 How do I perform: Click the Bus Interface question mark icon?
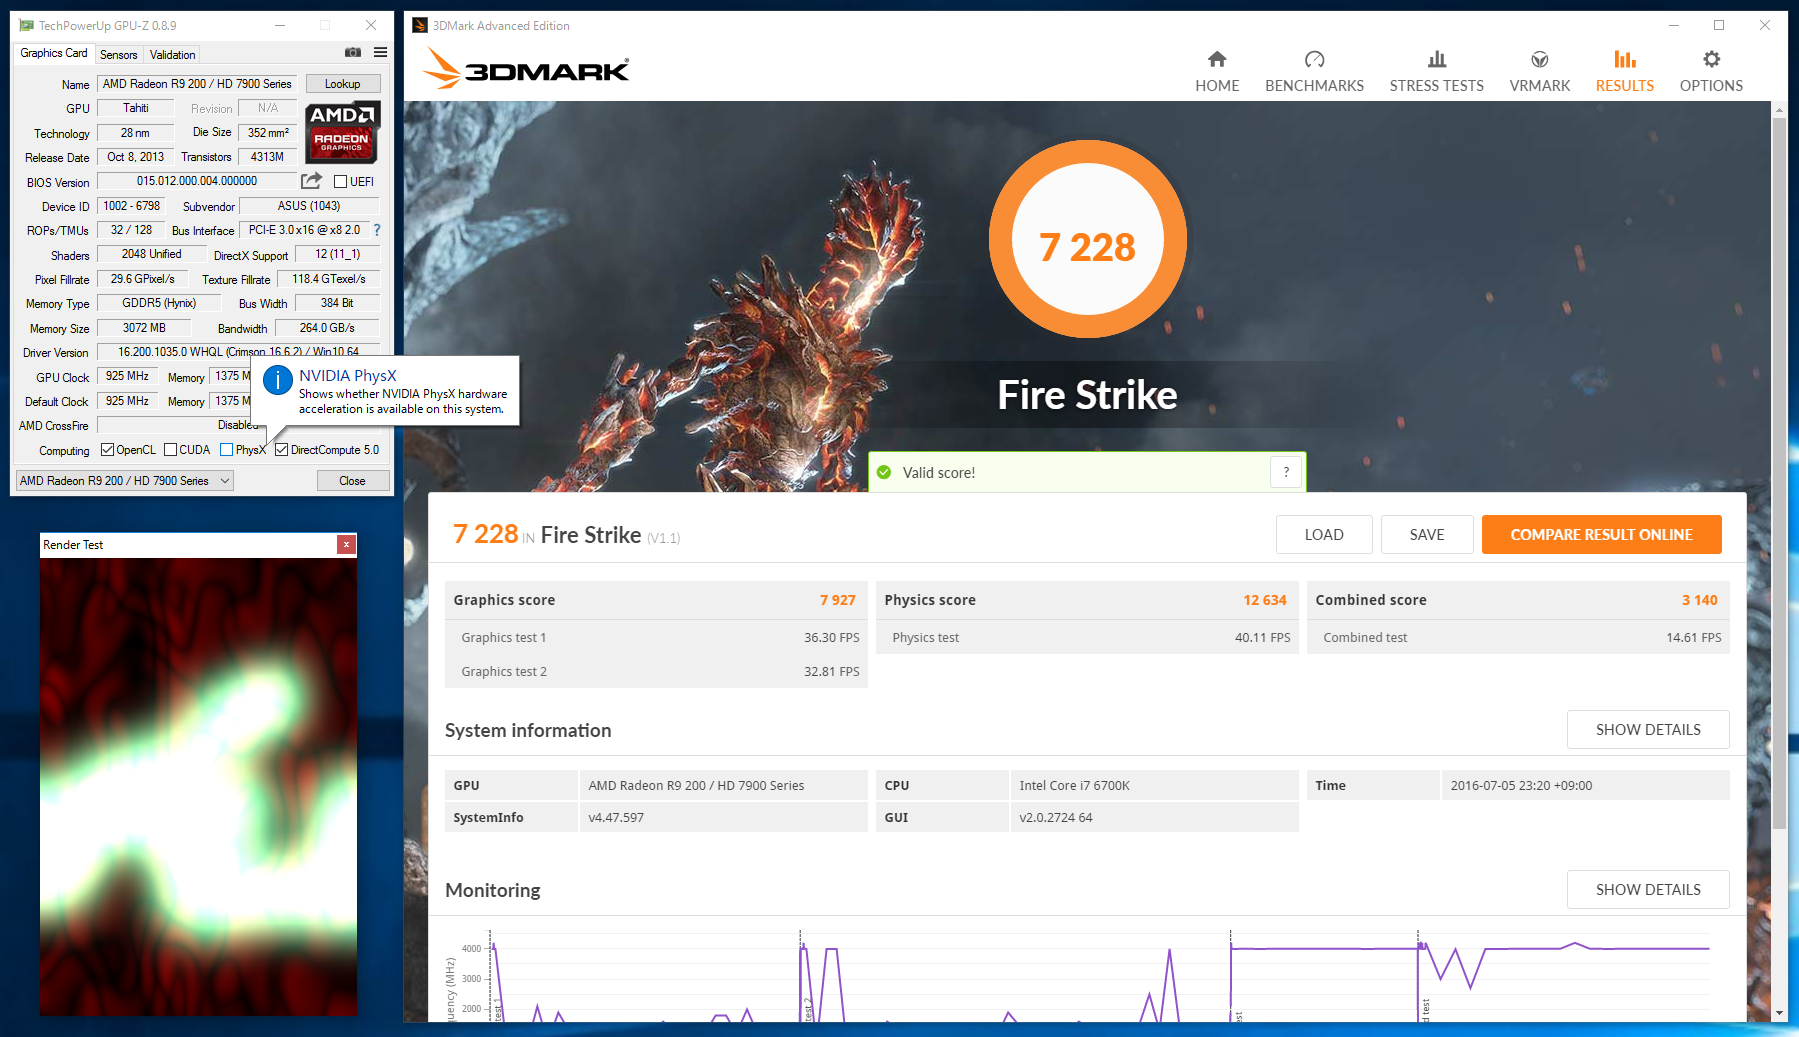pos(377,230)
